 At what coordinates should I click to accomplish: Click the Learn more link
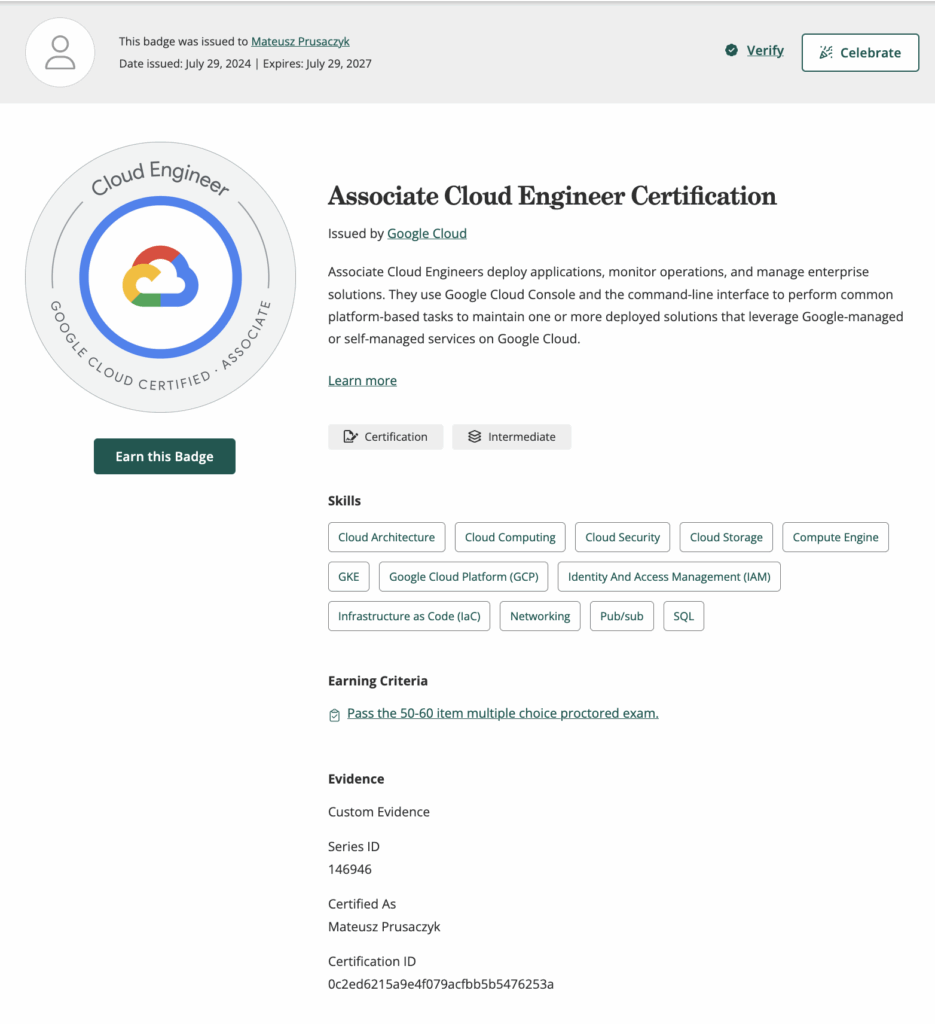point(362,380)
